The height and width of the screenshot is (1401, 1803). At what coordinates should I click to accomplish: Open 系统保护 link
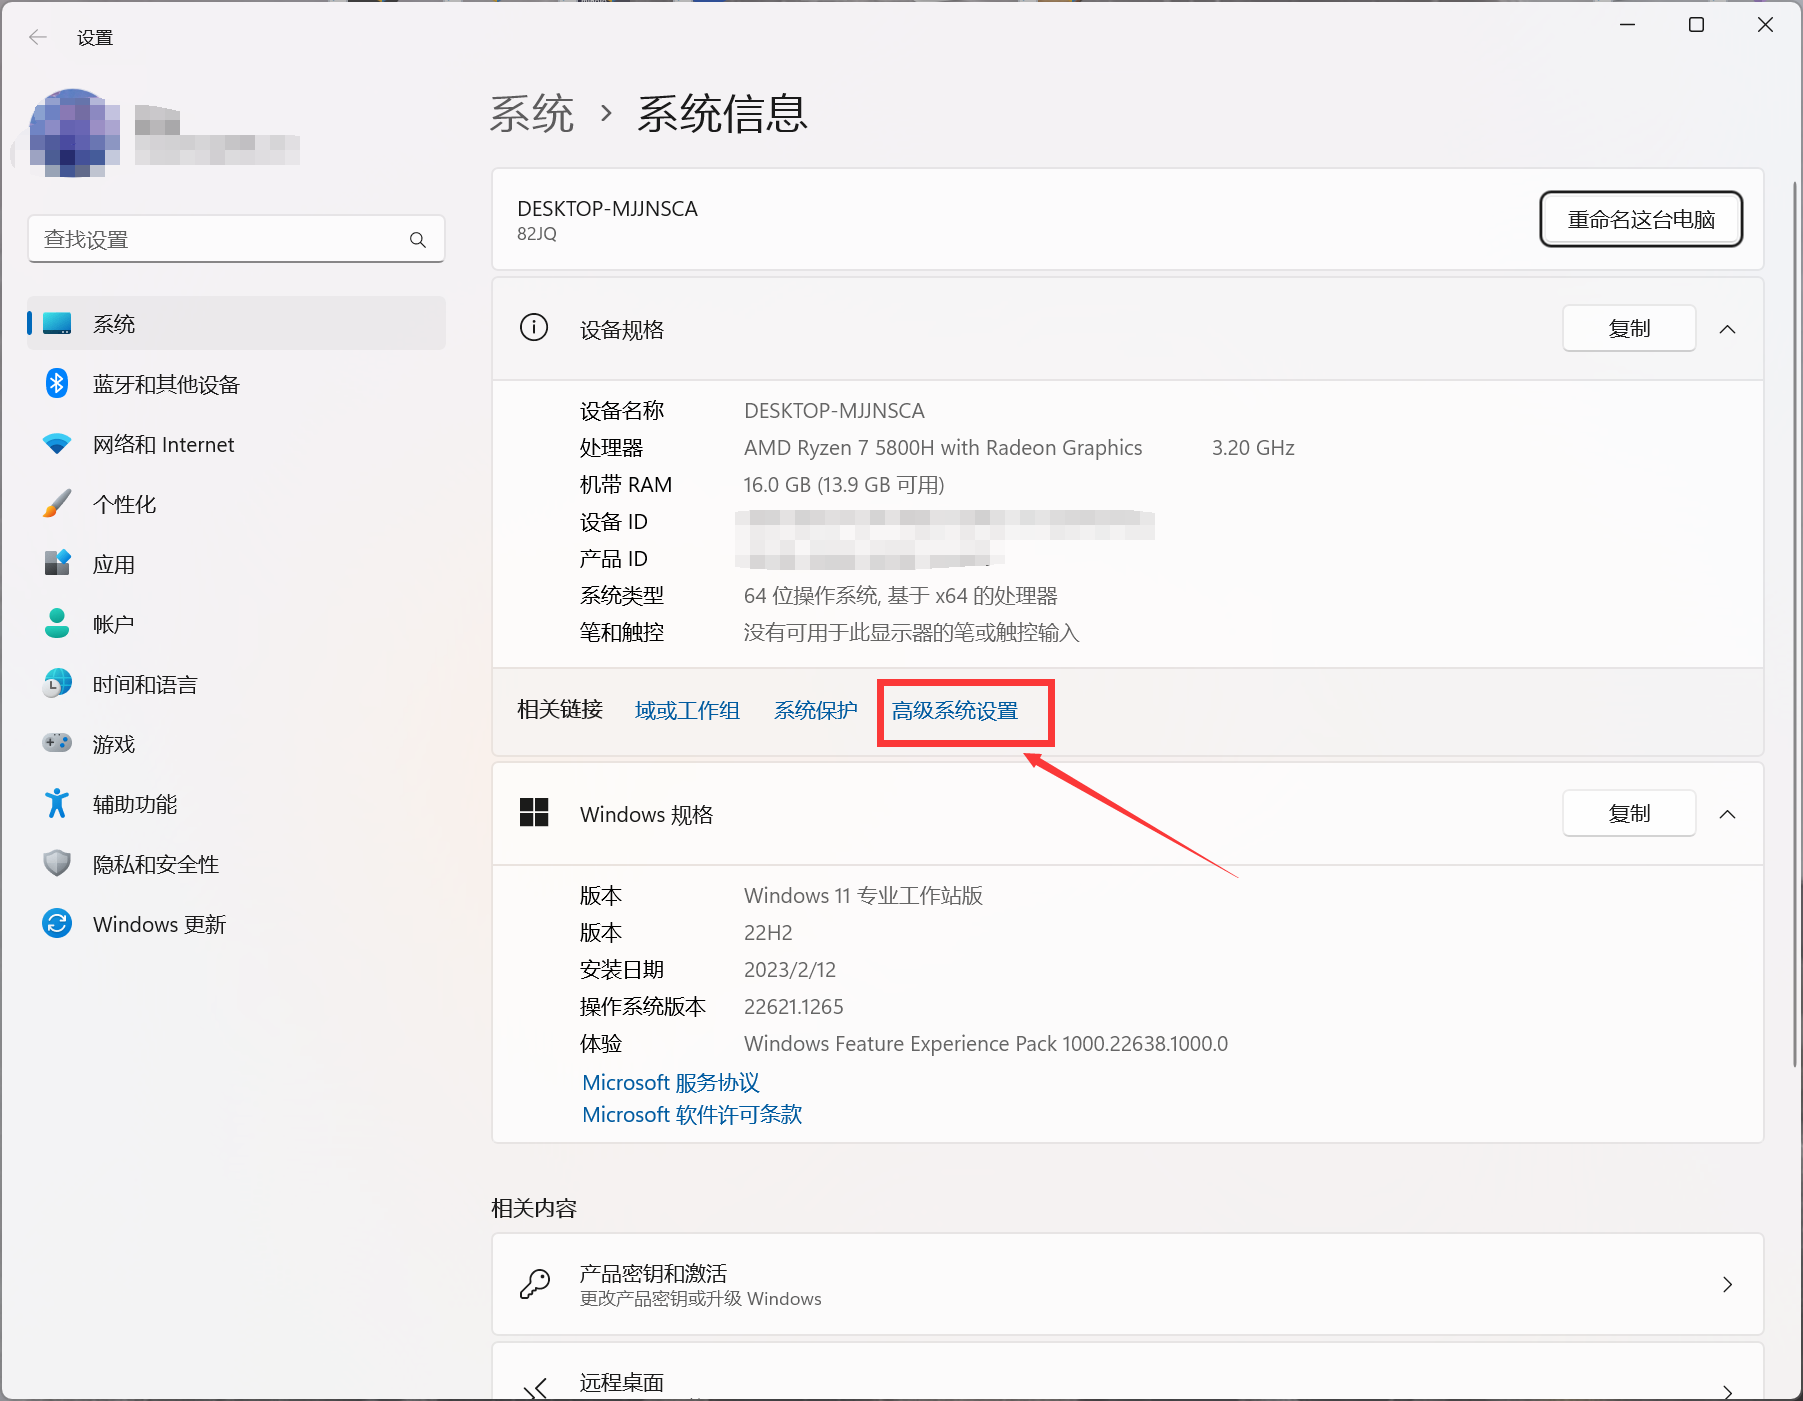(816, 710)
